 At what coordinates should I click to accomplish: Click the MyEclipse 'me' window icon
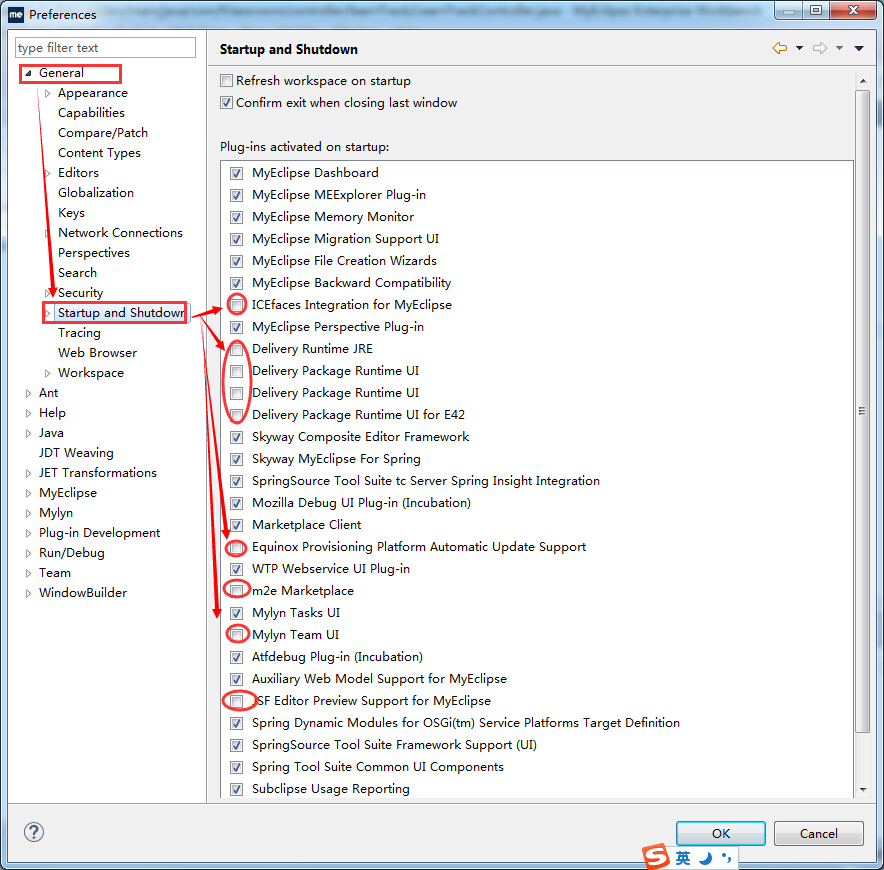16,14
